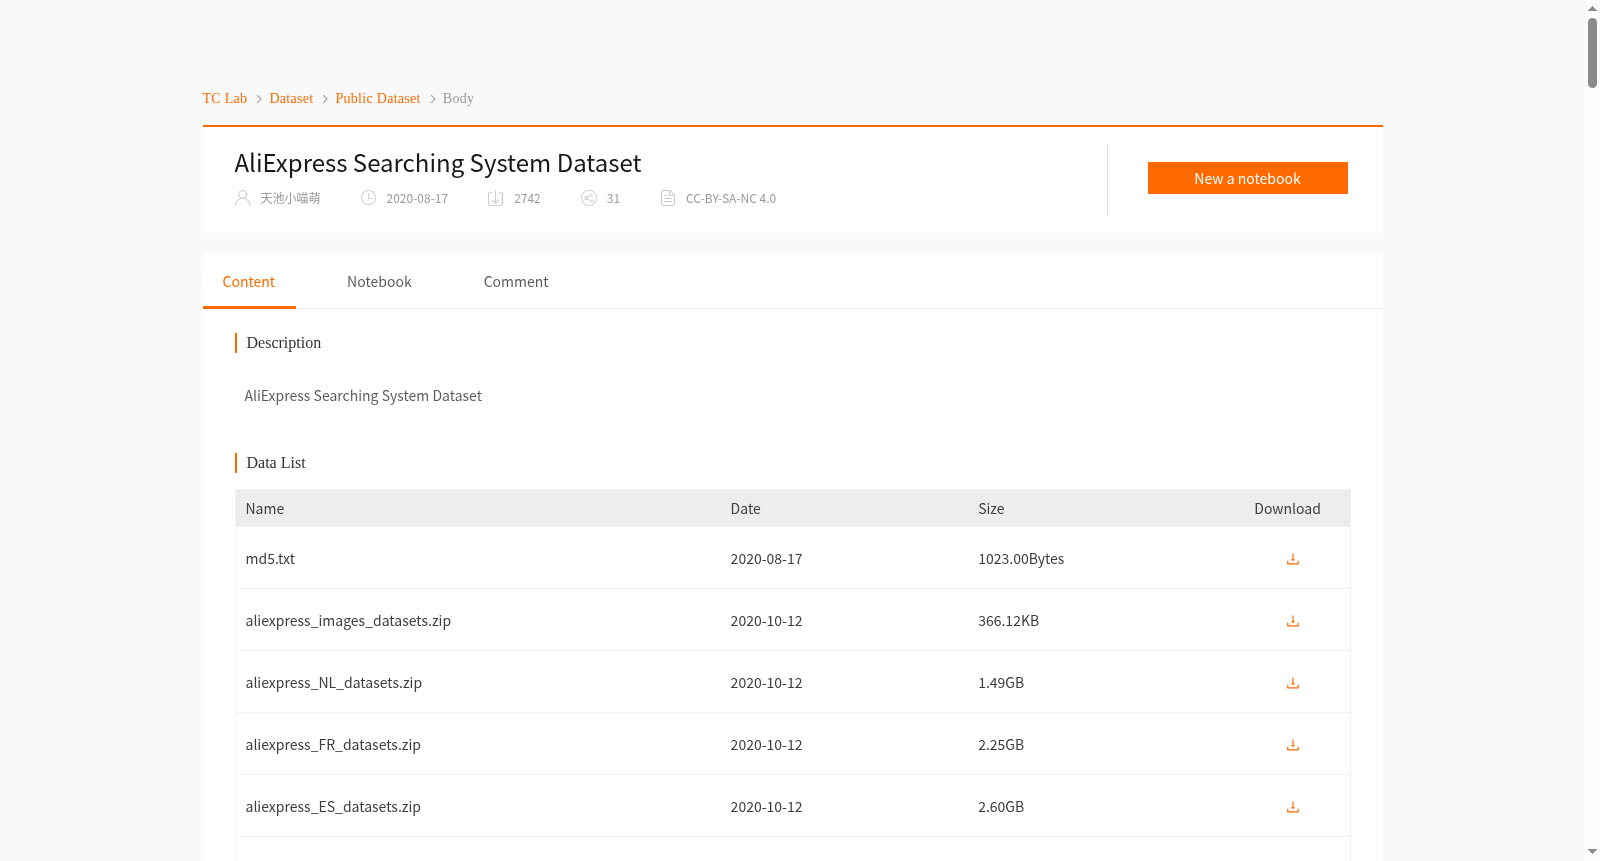Image resolution: width=1600 pixels, height=861 pixels.
Task: Go to TC Lab breadcrumb link
Action: (x=225, y=98)
